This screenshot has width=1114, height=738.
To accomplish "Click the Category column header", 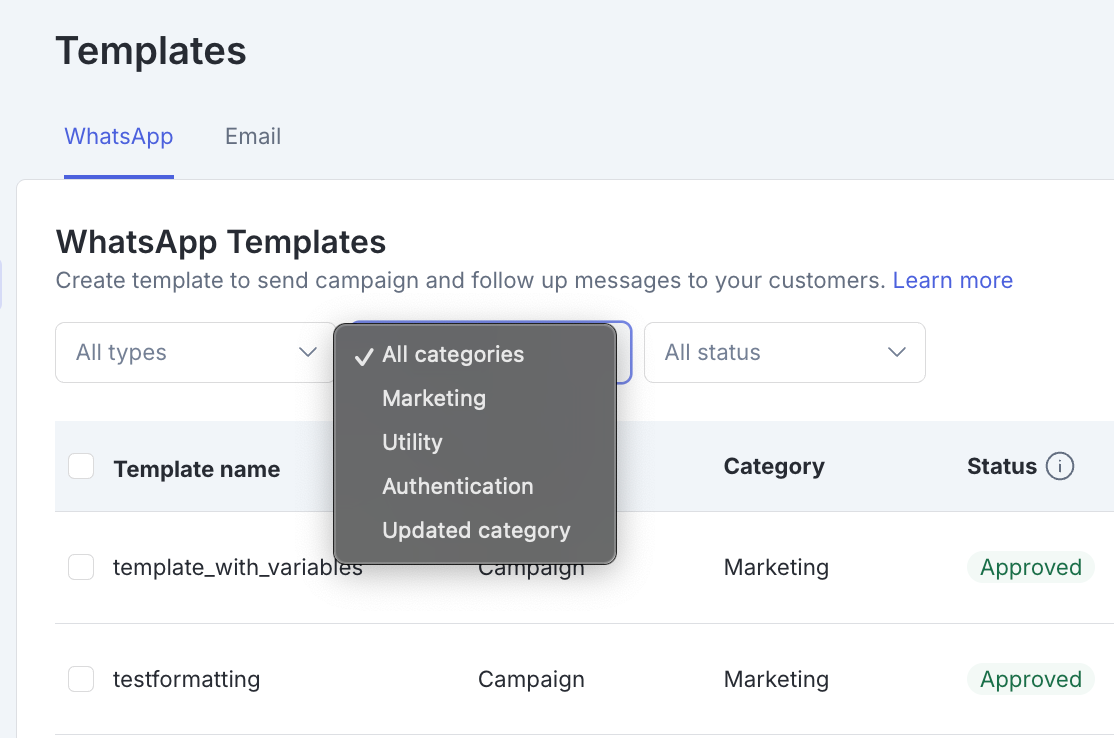I will (774, 466).
